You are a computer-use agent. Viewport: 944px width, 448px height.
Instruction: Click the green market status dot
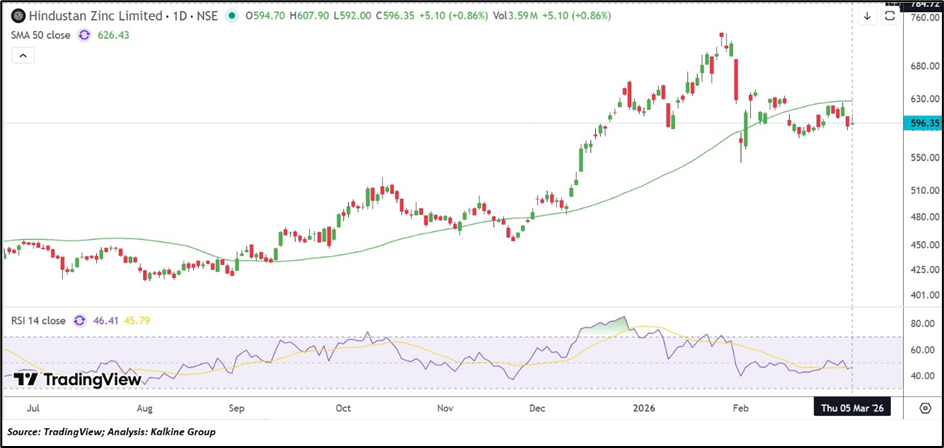click(233, 16)
